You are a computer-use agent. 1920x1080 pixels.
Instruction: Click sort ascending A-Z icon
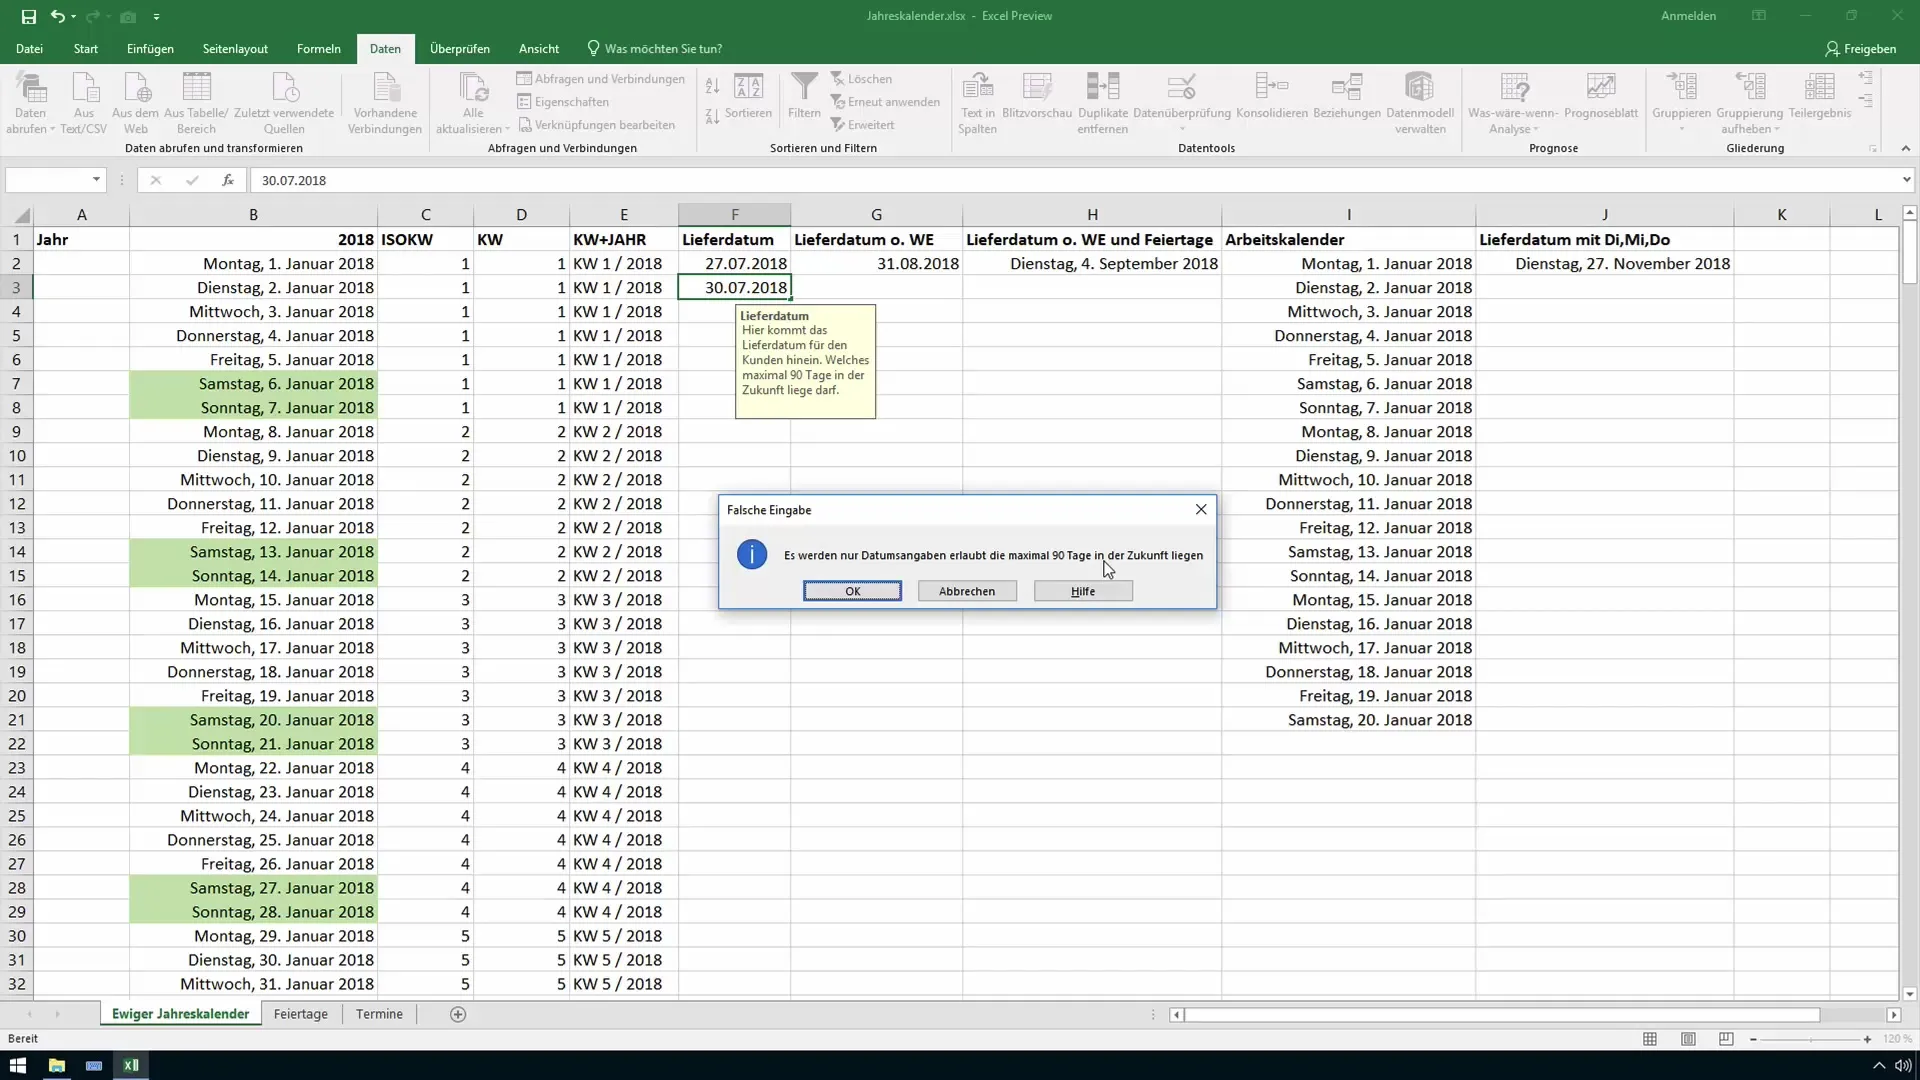pos(712,87)
